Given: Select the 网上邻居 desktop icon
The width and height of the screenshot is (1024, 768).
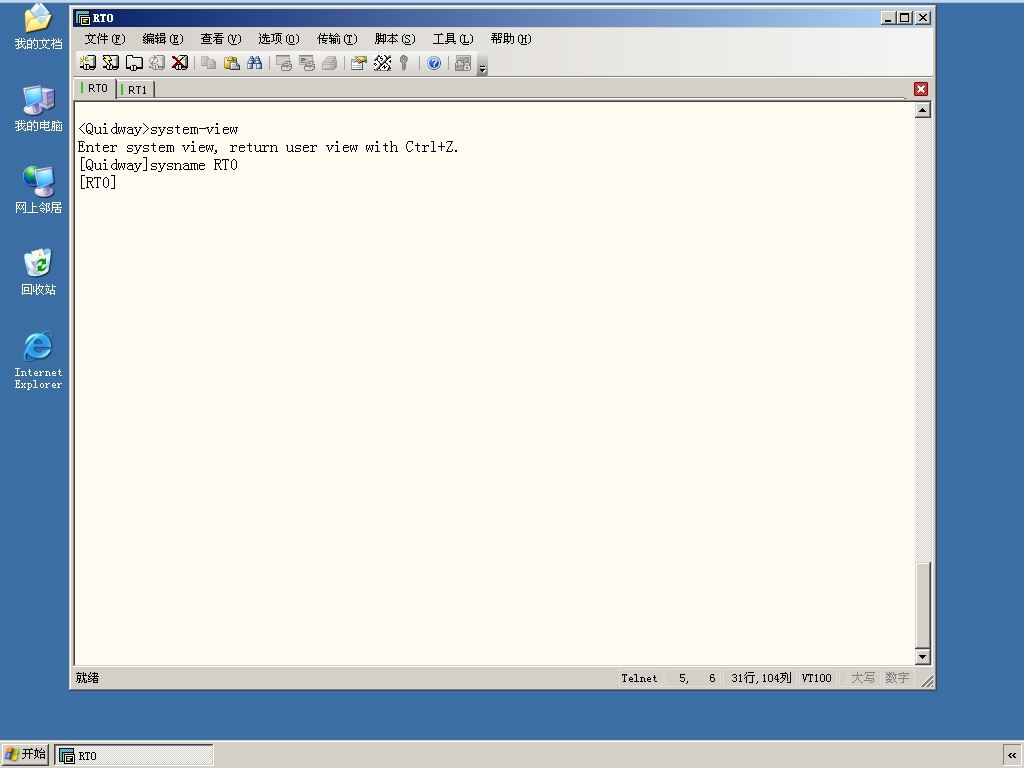Looking at the screenshot, I should click(x=38, y=190).
